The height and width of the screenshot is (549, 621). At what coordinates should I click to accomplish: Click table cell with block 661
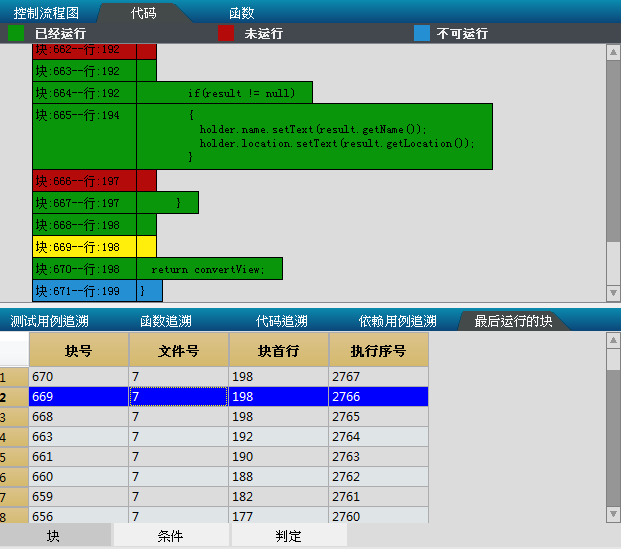click(79, 456)
